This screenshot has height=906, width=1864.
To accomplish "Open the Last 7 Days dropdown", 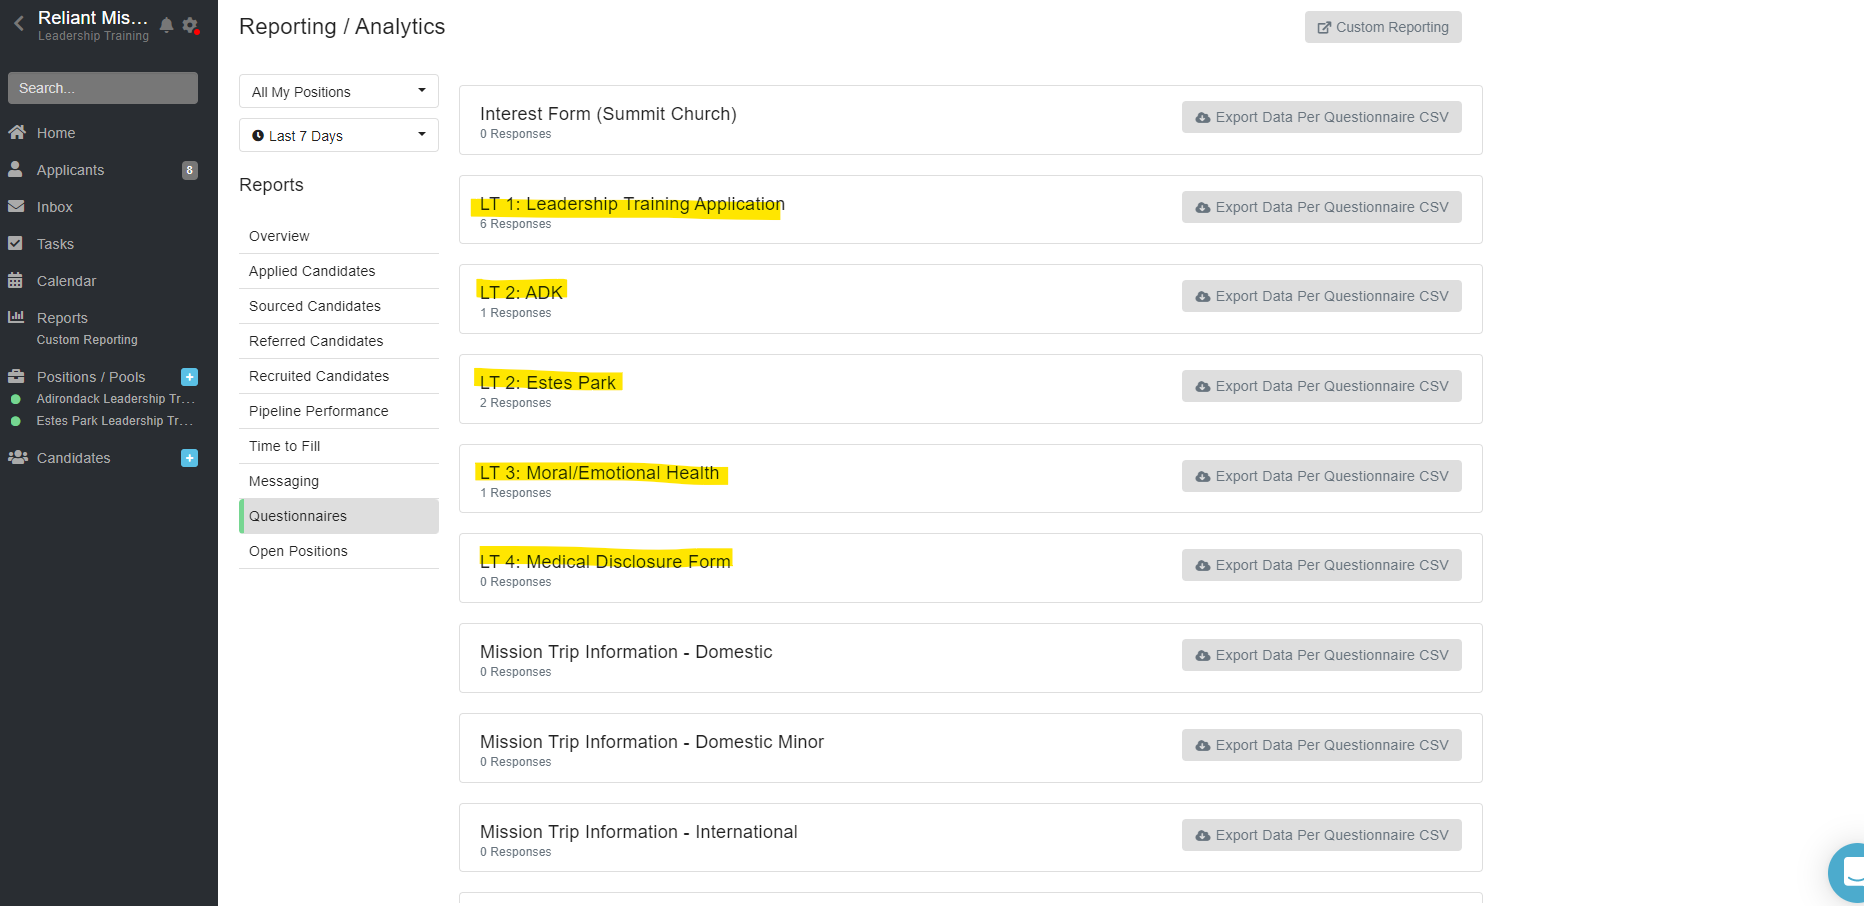I will (x=338, y=135).
